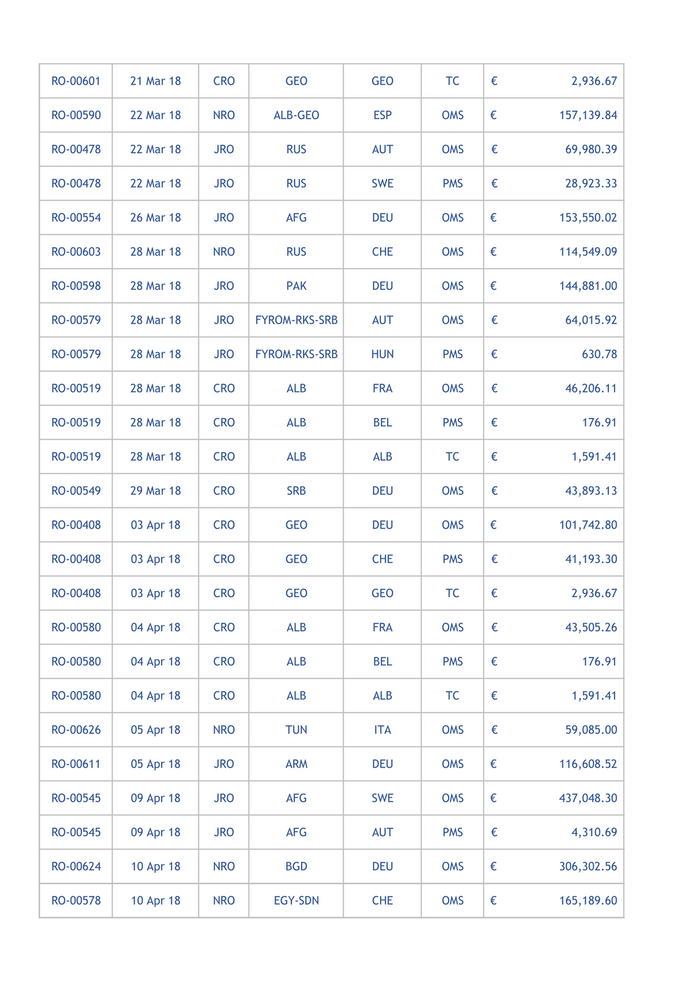Click the amount 157,139.84
The height and width of the screenshot is (990, 700).
[587, 115]
